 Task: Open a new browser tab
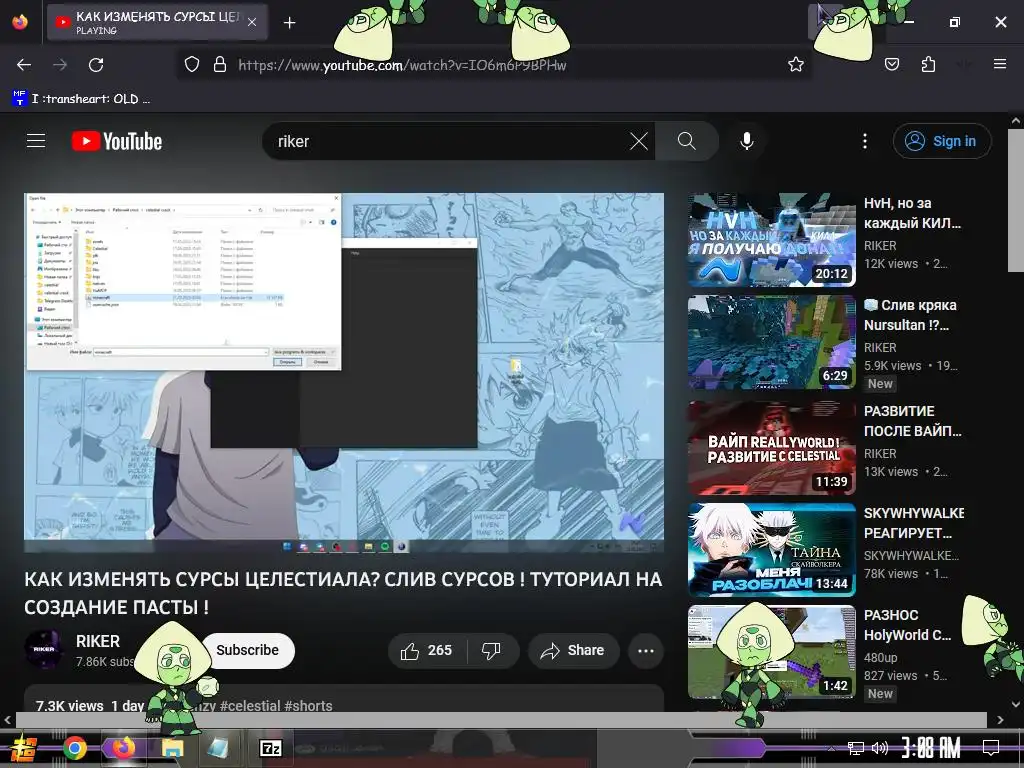[x=289, y=23]
